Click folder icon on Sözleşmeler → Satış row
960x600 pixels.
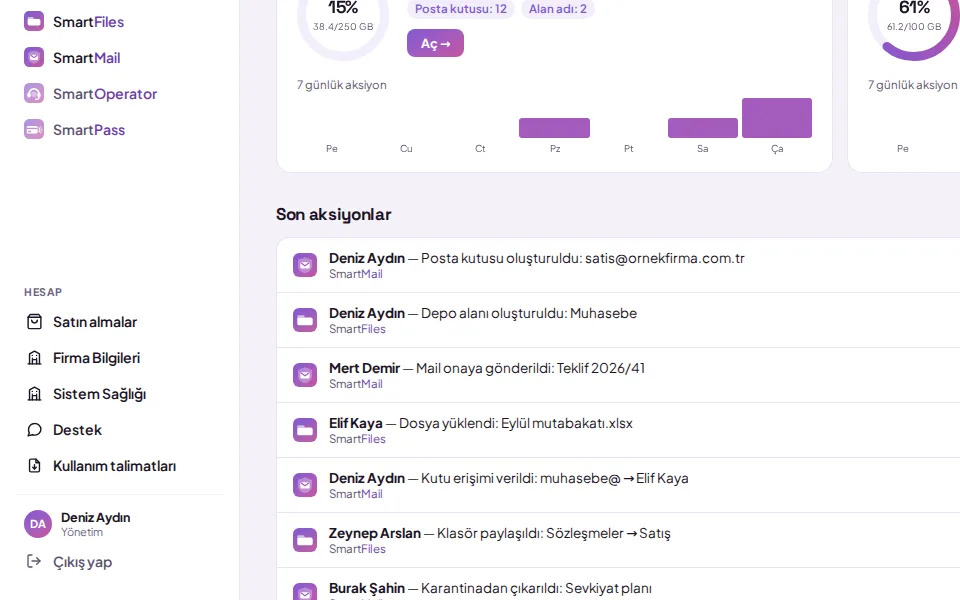(x=305, y=541)
